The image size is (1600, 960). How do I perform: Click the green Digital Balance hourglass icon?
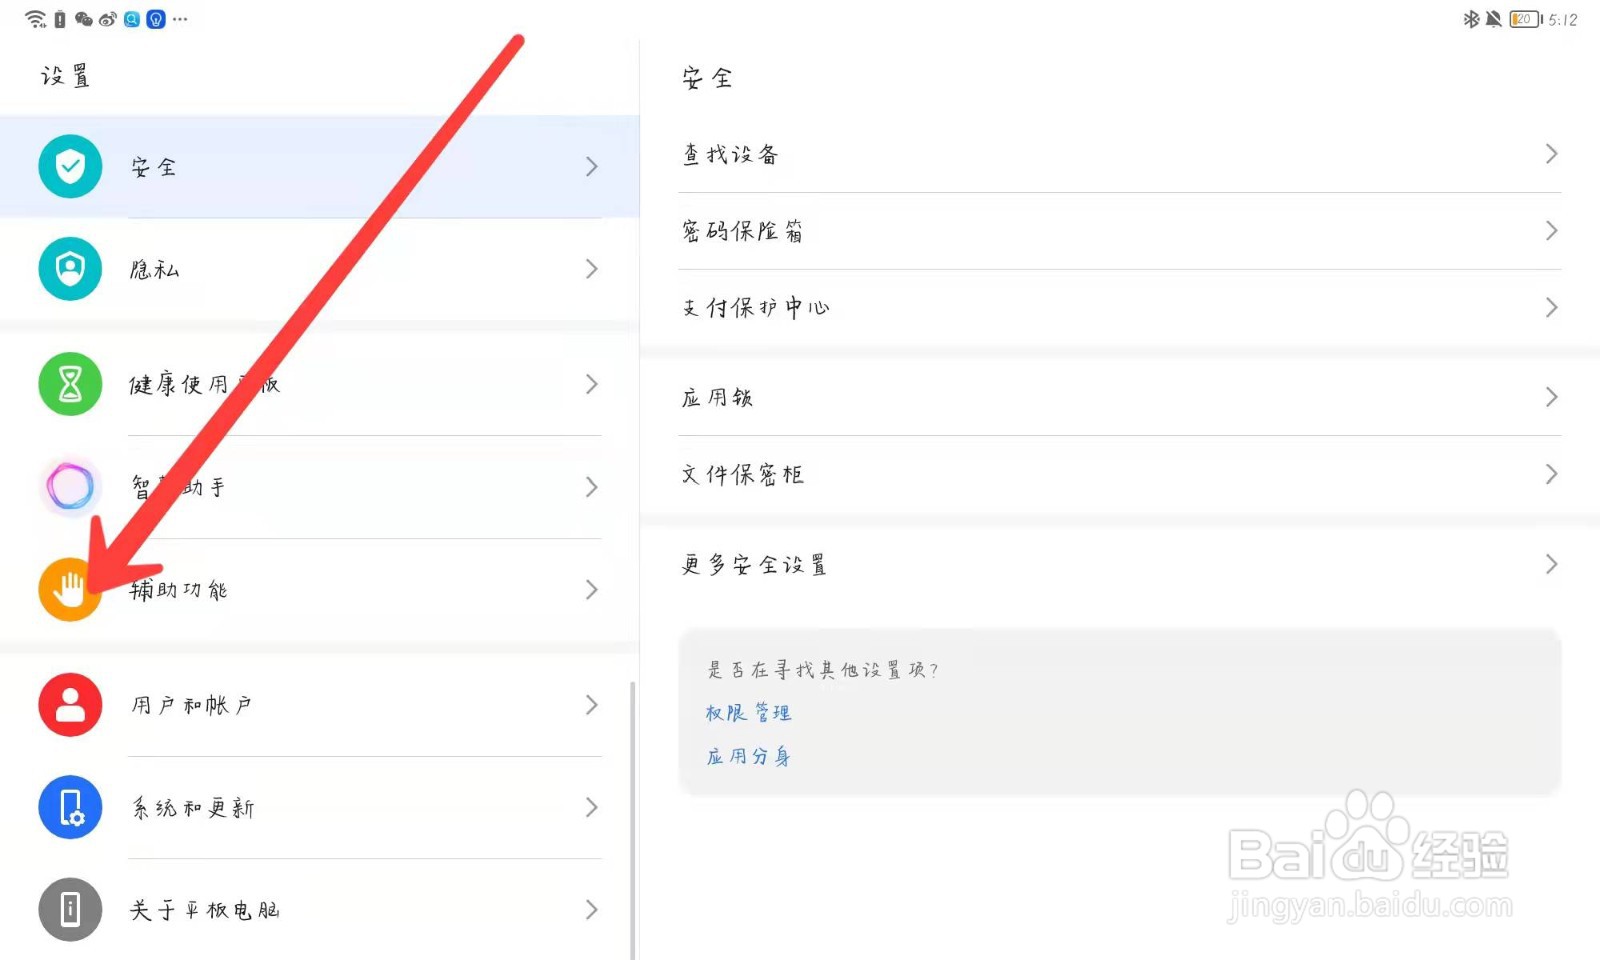pyautogui.click(x=70, y=384)
